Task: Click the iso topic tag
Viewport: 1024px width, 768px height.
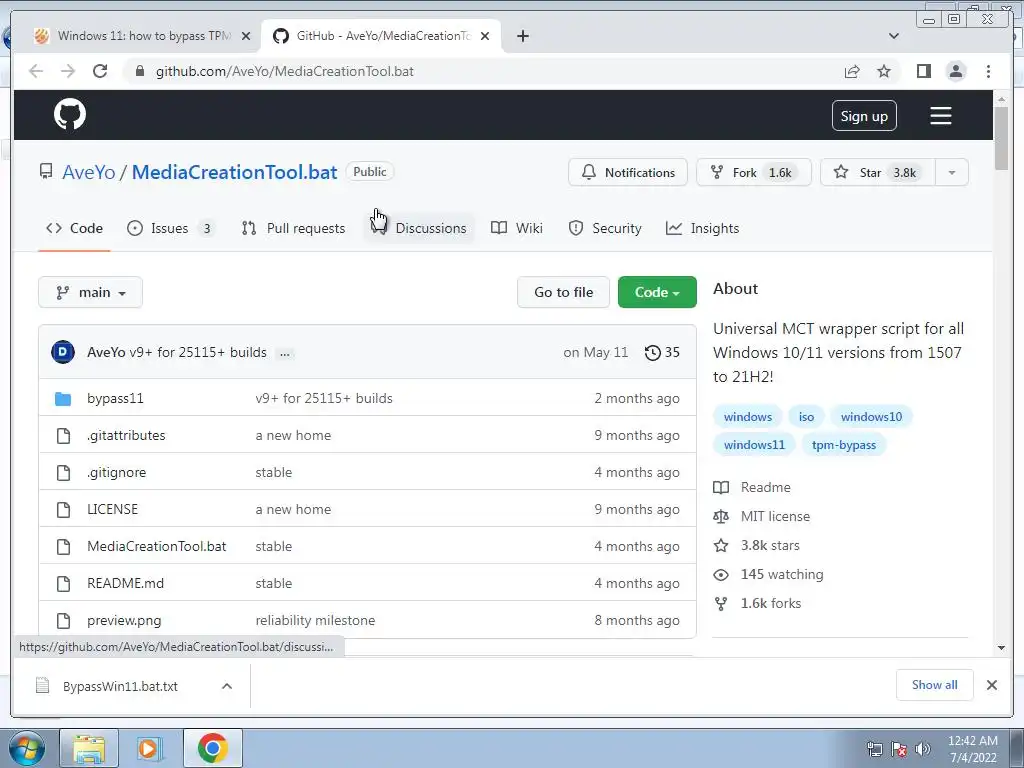Action: coord(806,417)
